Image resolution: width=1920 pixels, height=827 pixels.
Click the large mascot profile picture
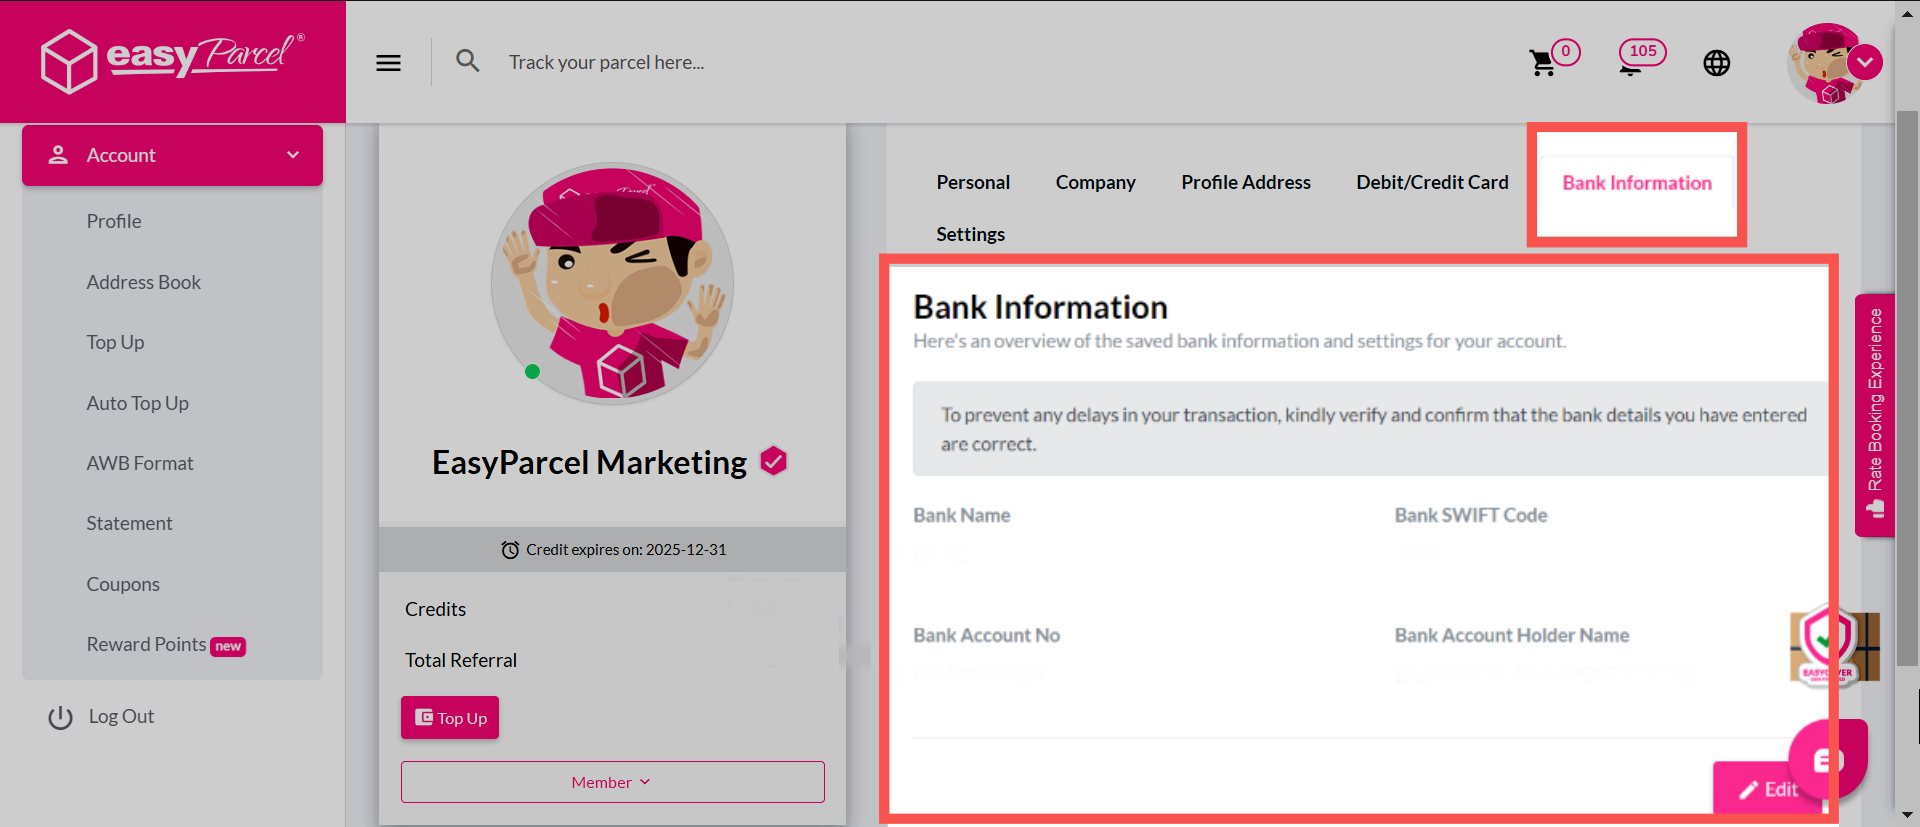pyautogui.click(x=612, y=284)
